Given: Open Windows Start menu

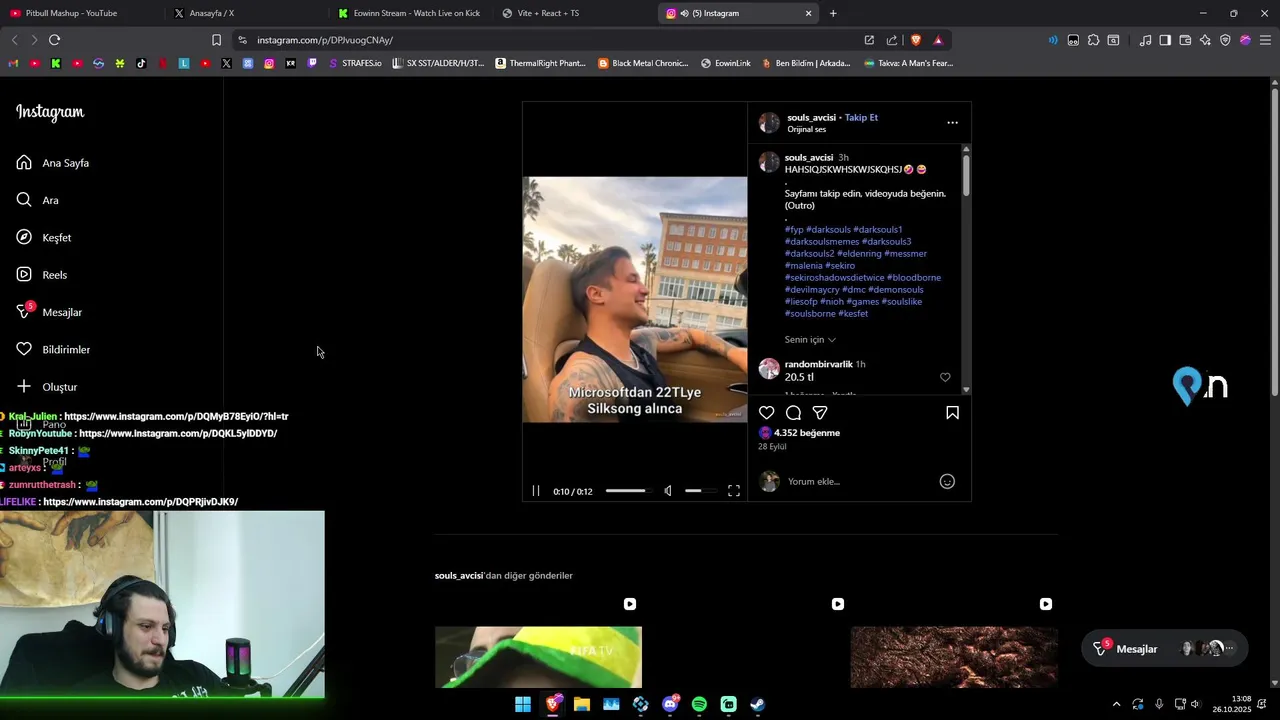Looking at the screenshot, I should point(523,704).
